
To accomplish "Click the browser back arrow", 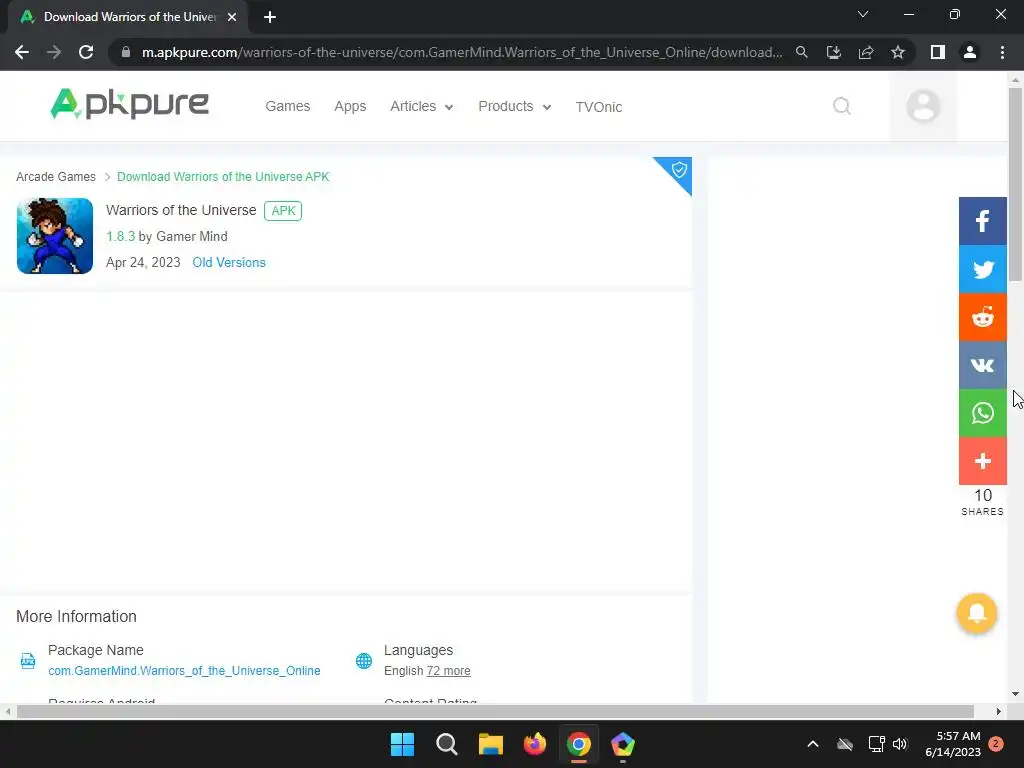I will click(x=22, y=52).
